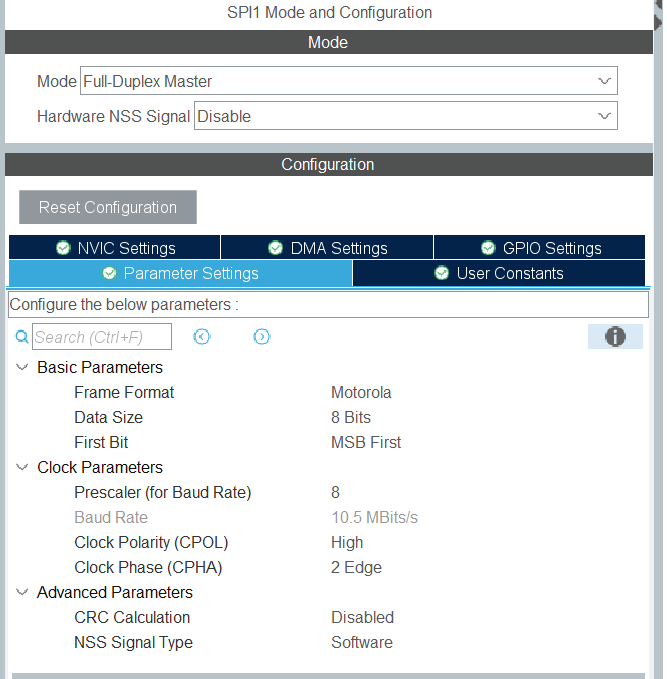The image size is (667, 679).
Task: Click the previous search result arrow icon
Action: click(202, 337)
